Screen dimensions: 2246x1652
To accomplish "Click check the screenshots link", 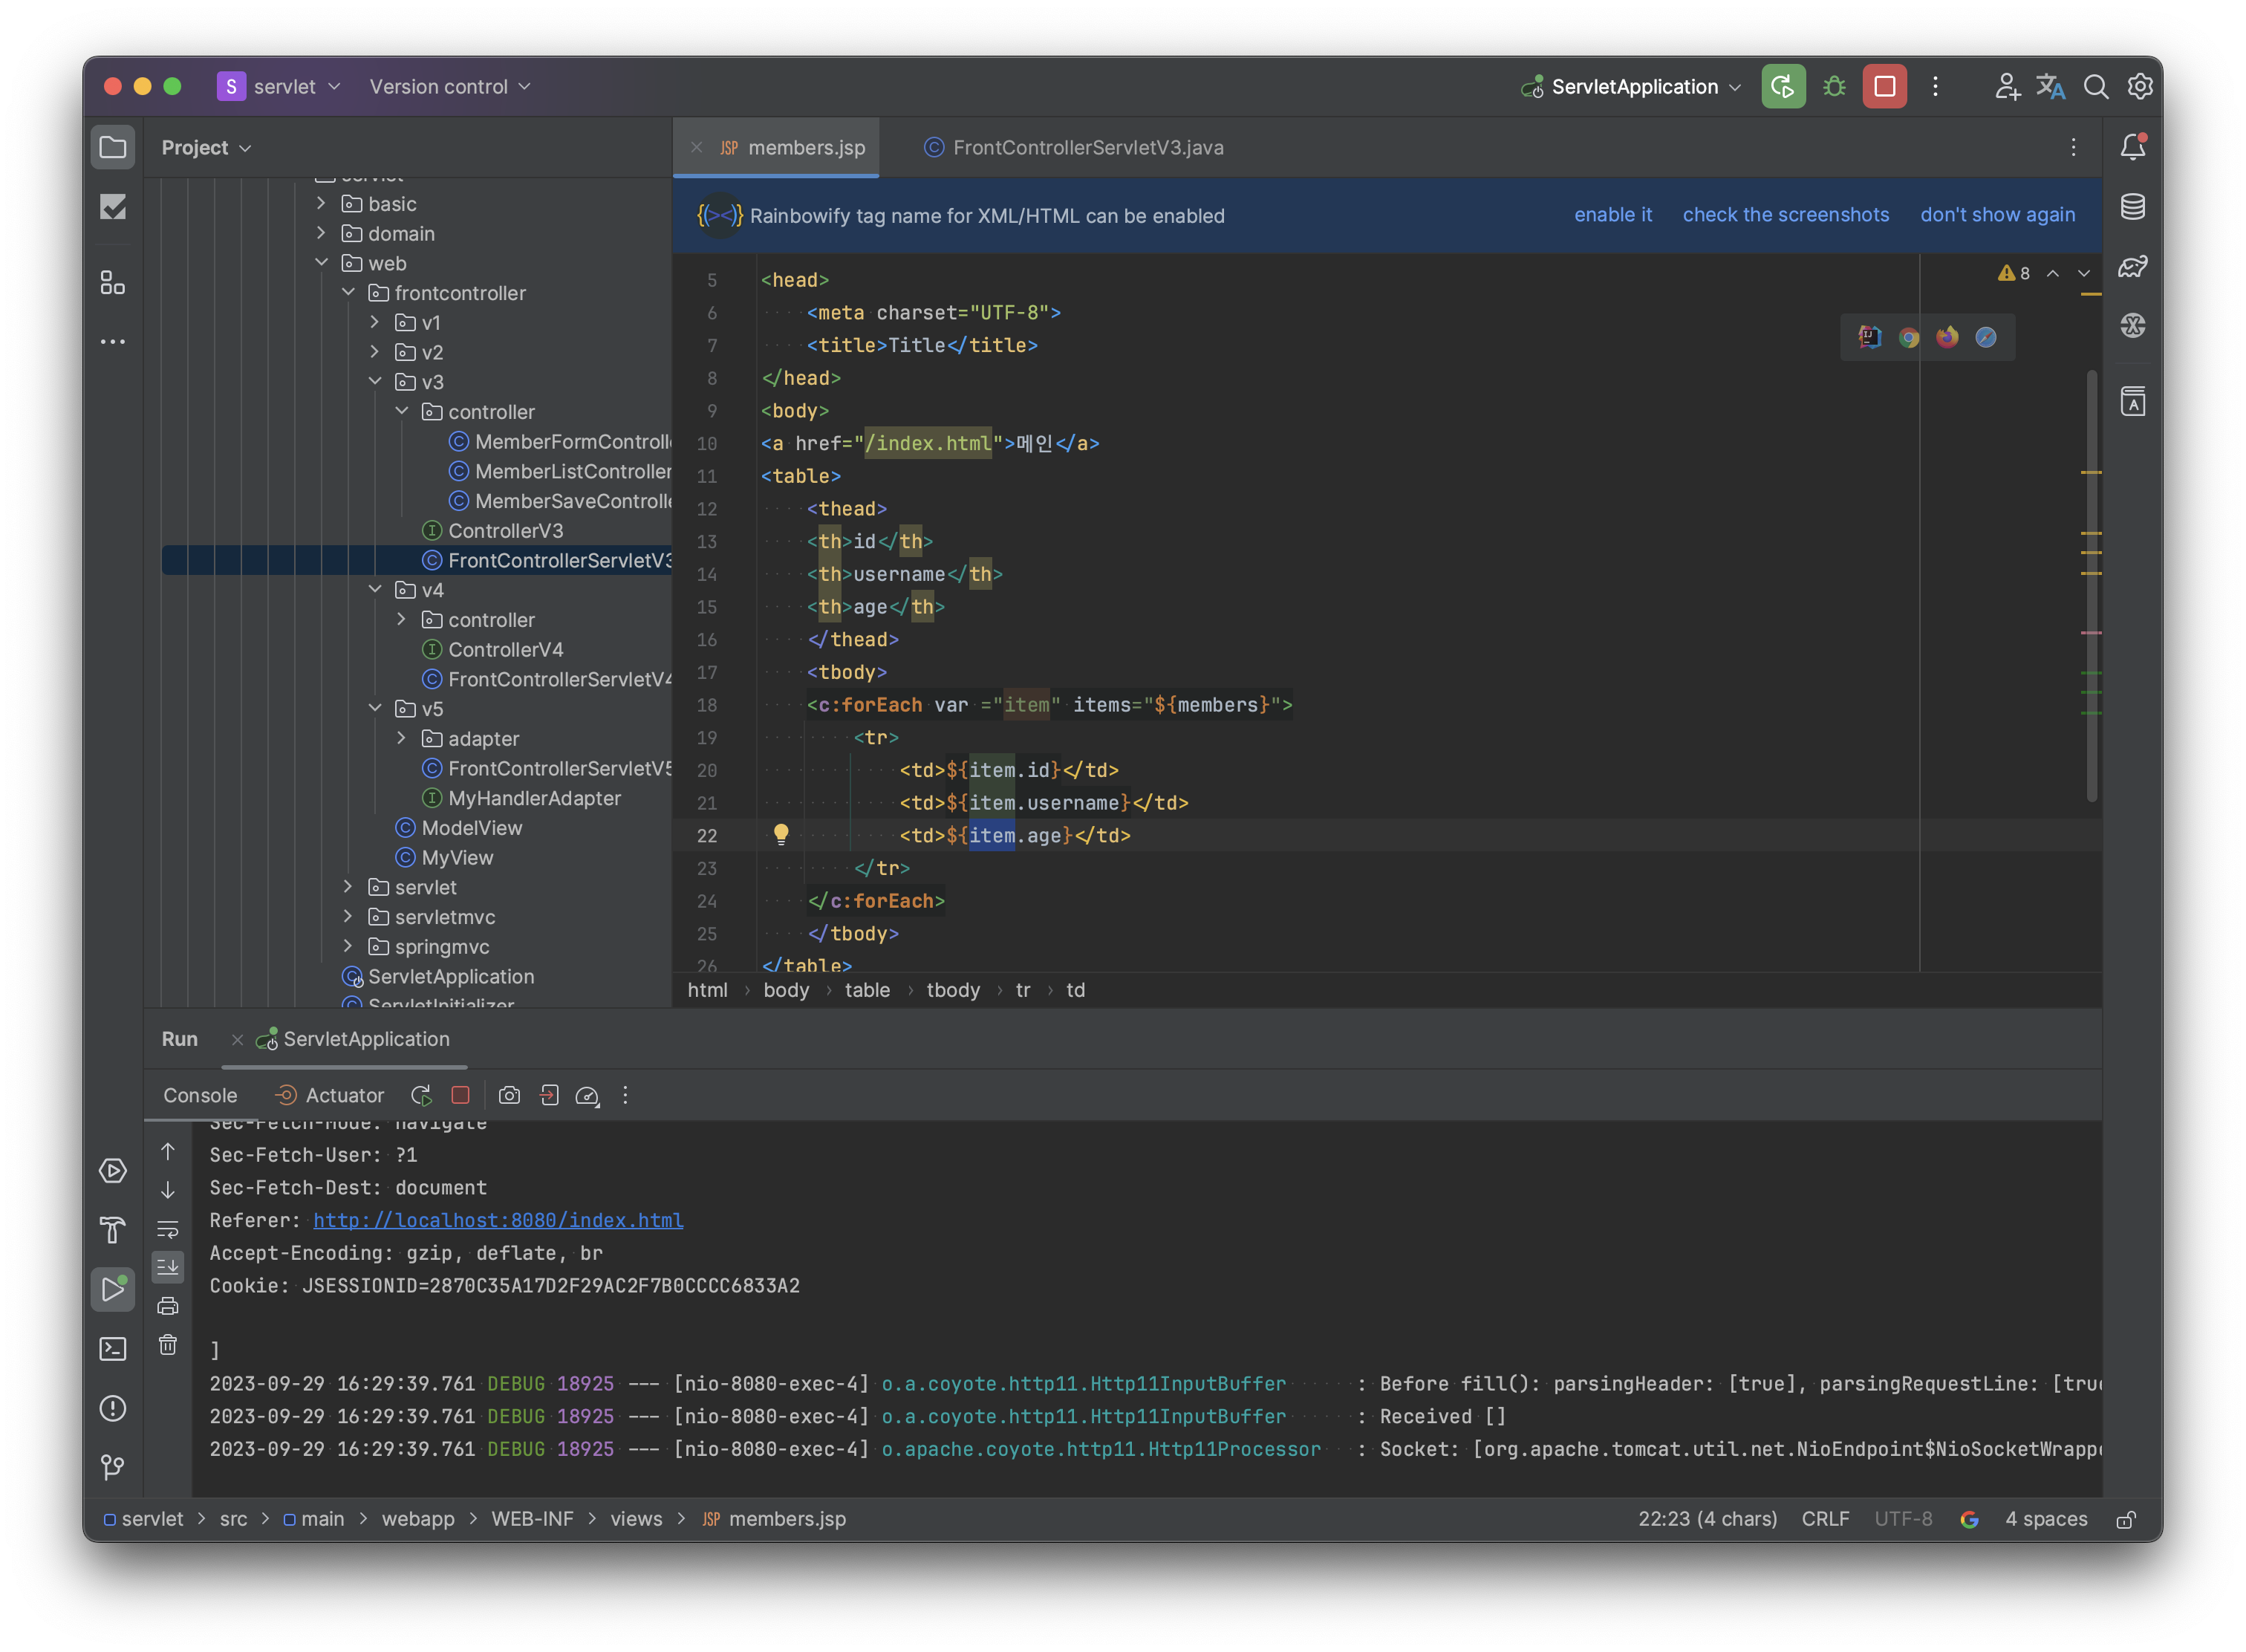I will pyautogui.click(x=1785, y=215).
